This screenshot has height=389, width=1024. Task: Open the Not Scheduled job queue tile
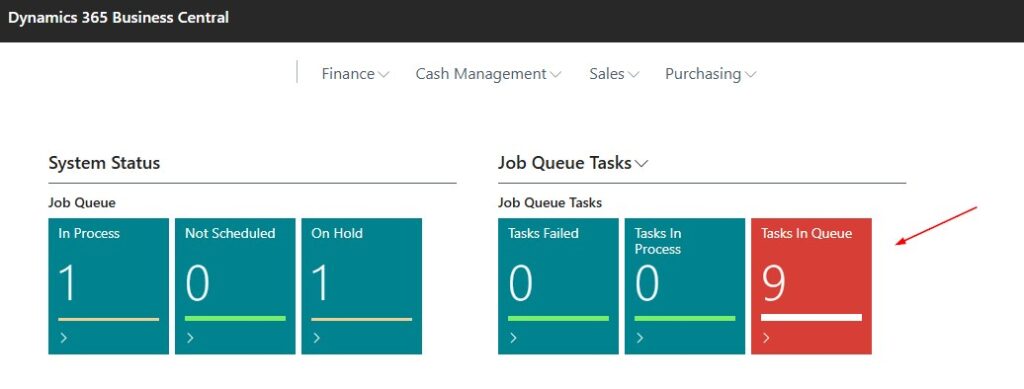pyautogui.click(x=235, y=286)
